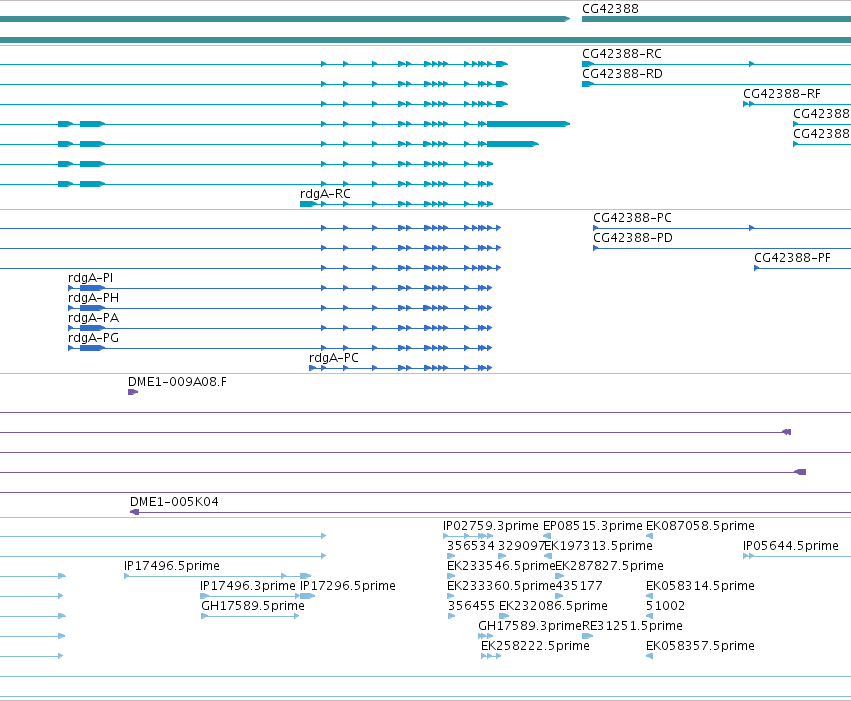Screen dimensions: 851x701
Task: Click the EK287827.5prime EST label
Action: pos(609,566)
